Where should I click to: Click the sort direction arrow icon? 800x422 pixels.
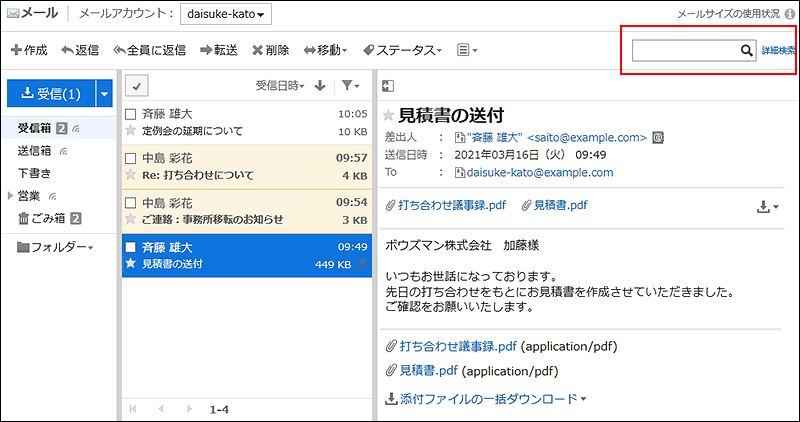[320, 86]
